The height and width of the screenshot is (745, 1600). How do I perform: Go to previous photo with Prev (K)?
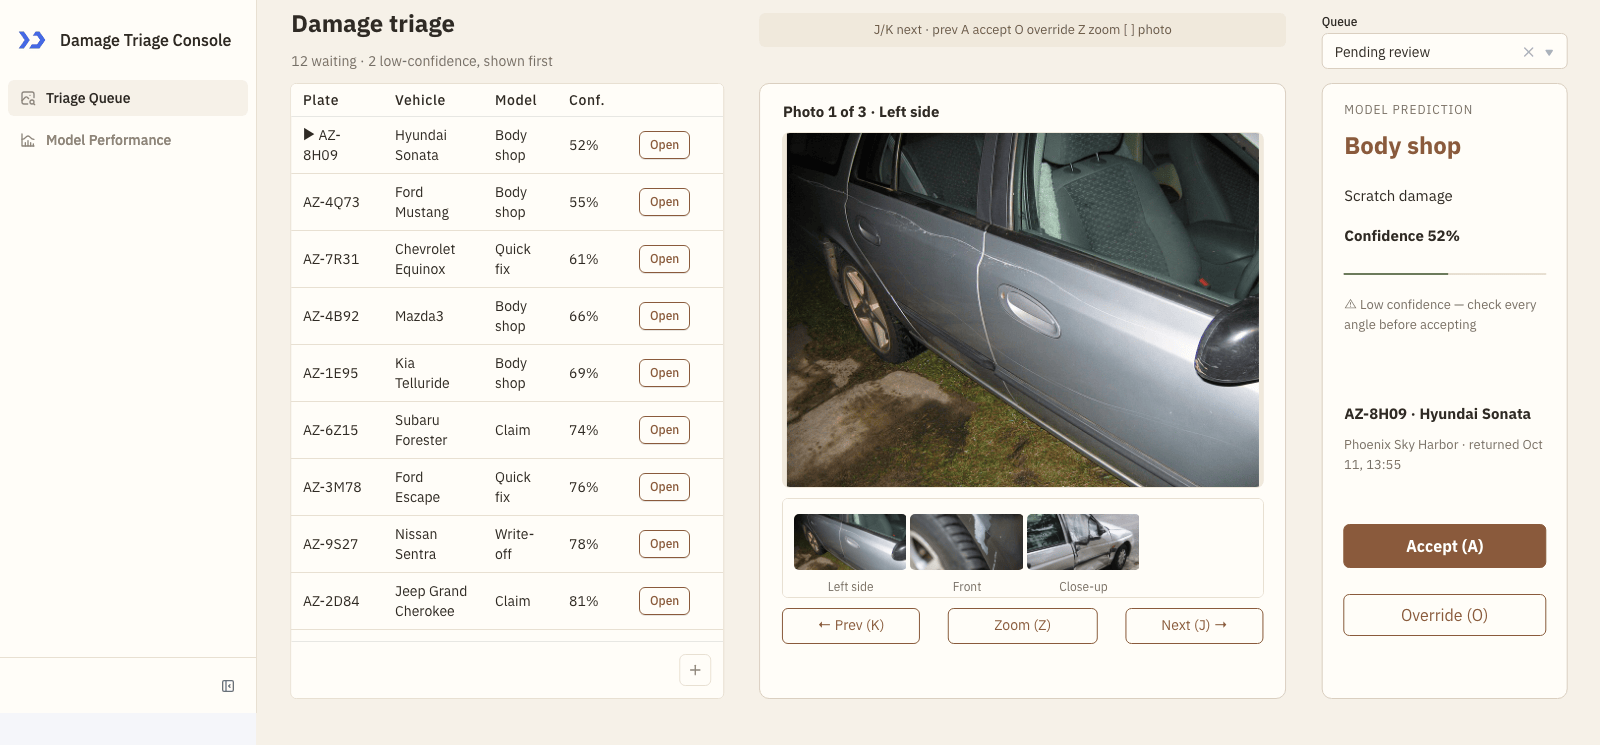coord(851,626)
